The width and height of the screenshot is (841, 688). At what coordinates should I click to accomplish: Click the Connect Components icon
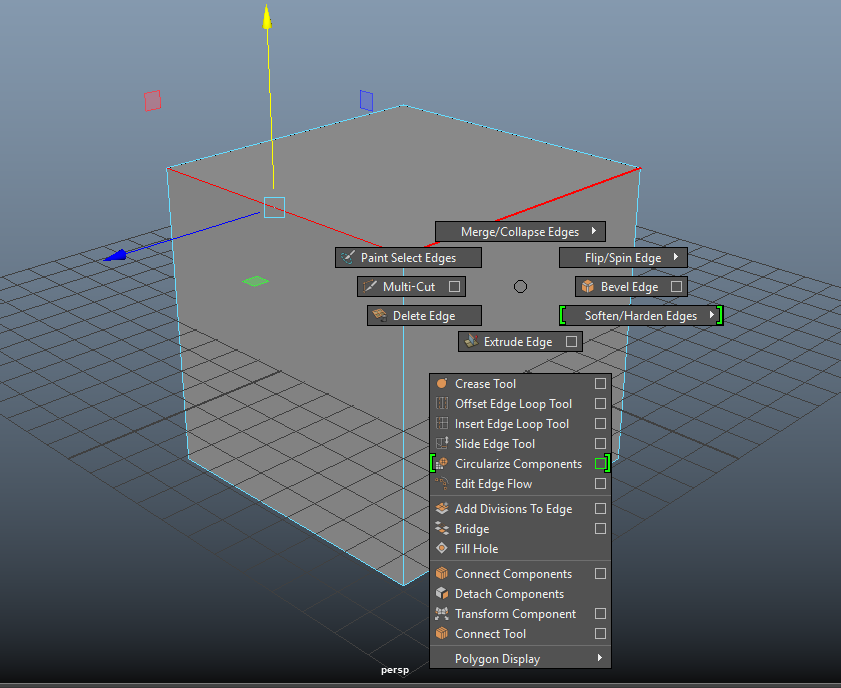[x=442, y=573]
